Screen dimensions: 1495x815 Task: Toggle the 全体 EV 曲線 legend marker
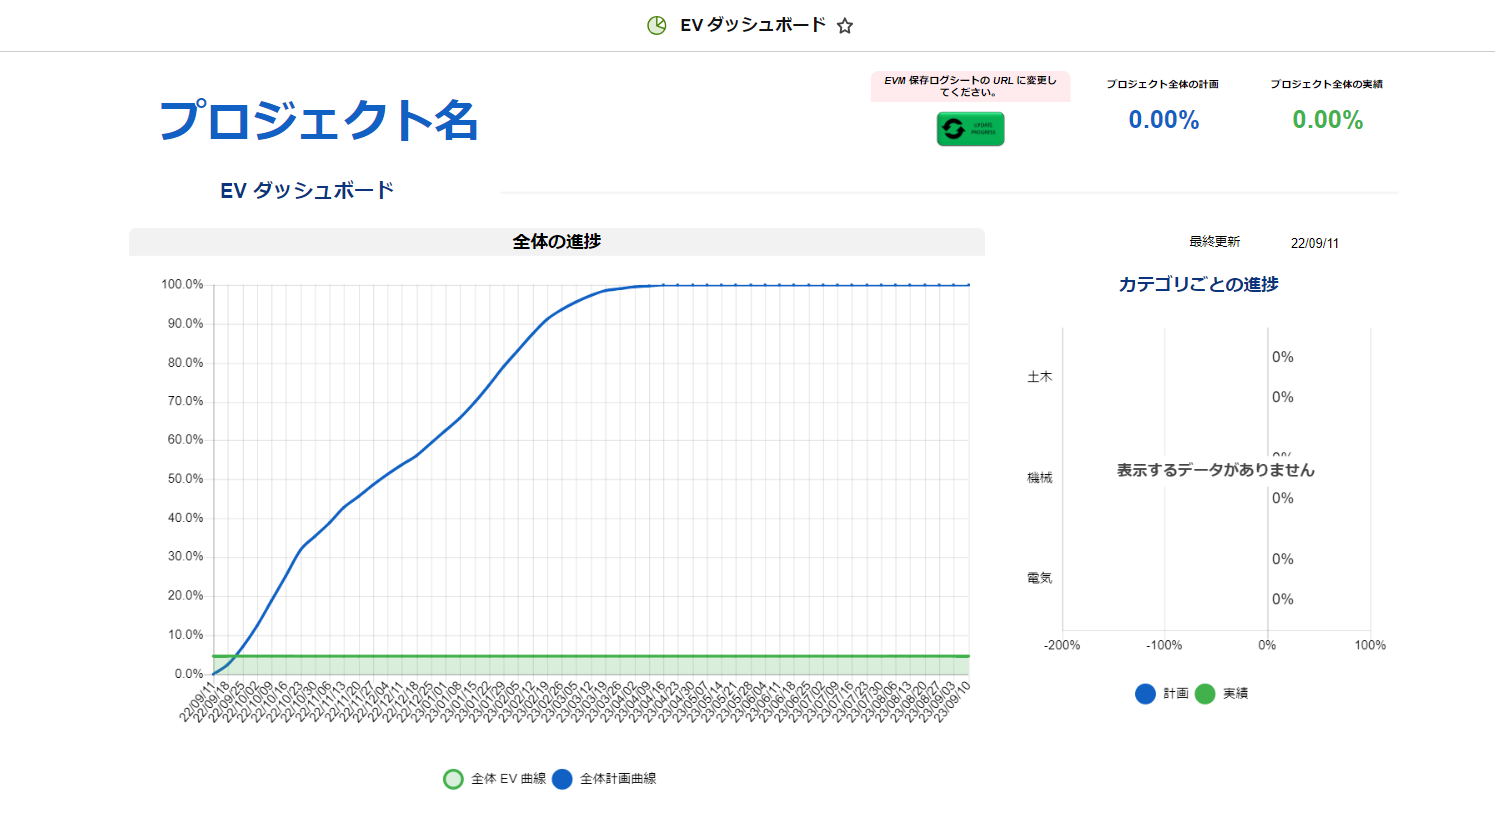pos(453,779)
